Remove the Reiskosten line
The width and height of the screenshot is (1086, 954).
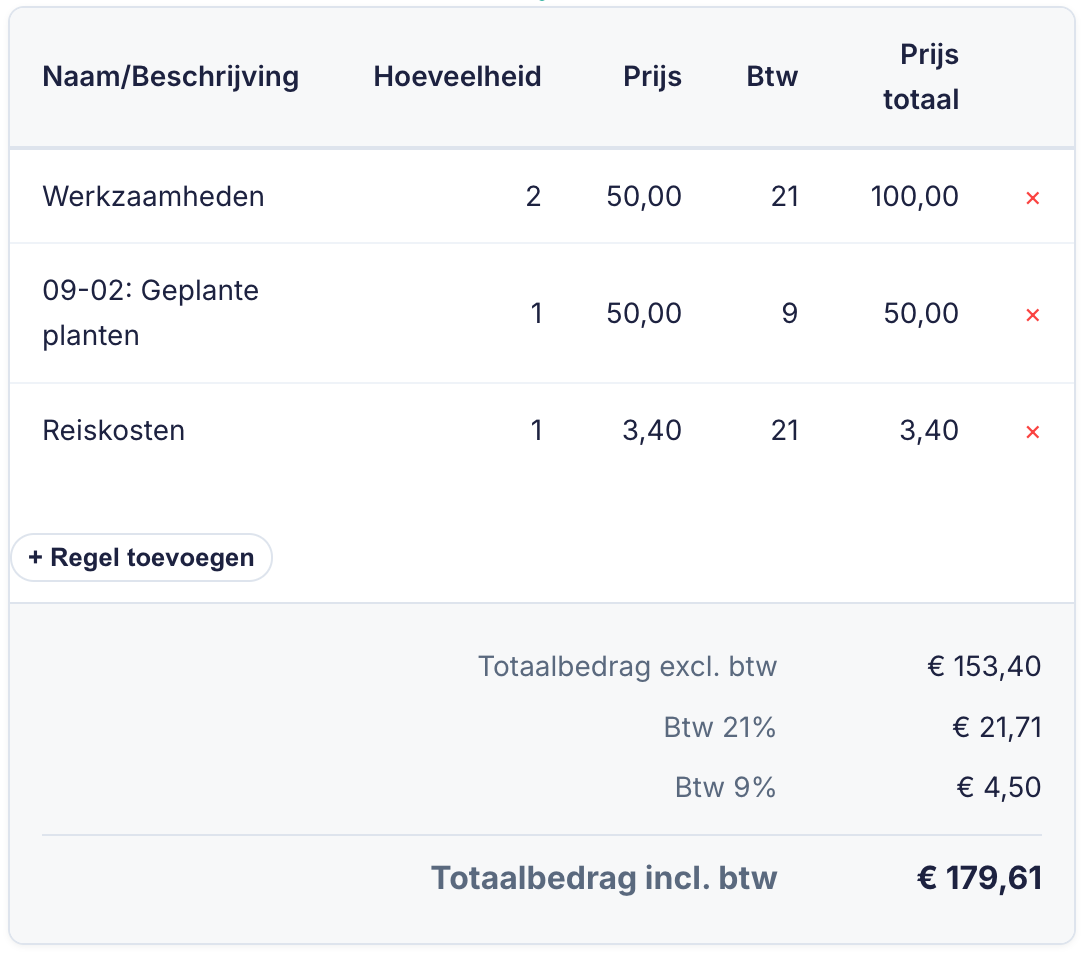point(1031,431)
